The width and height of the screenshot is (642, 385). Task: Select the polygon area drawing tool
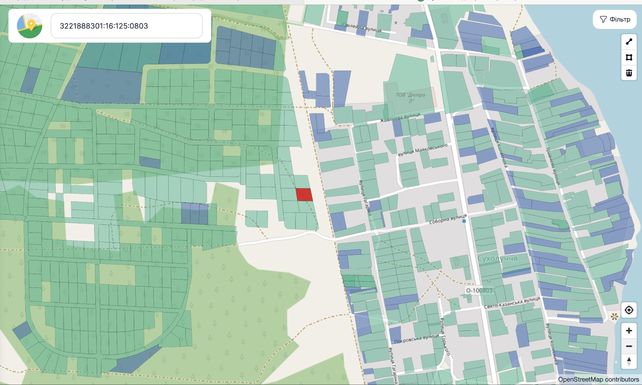pos(629,57)
